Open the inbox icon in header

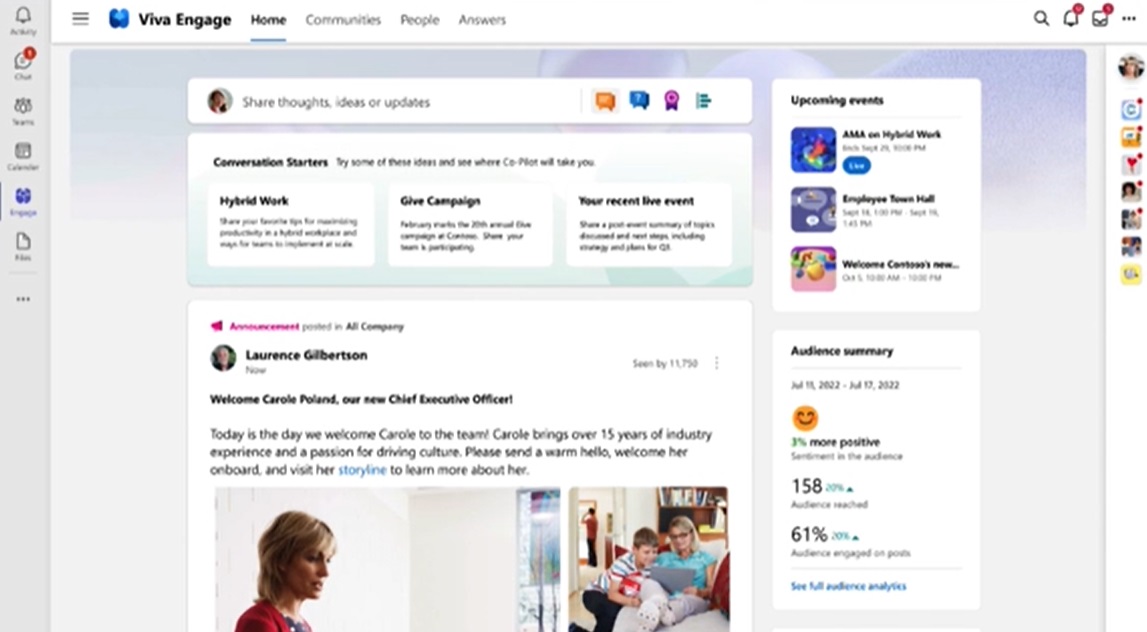coord(1100,18)
